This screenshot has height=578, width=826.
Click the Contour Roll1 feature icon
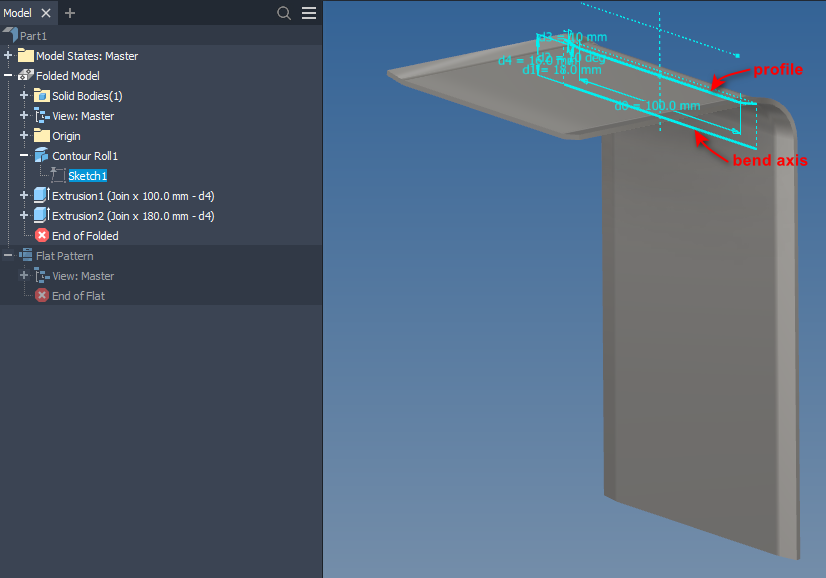click(41, 155)
